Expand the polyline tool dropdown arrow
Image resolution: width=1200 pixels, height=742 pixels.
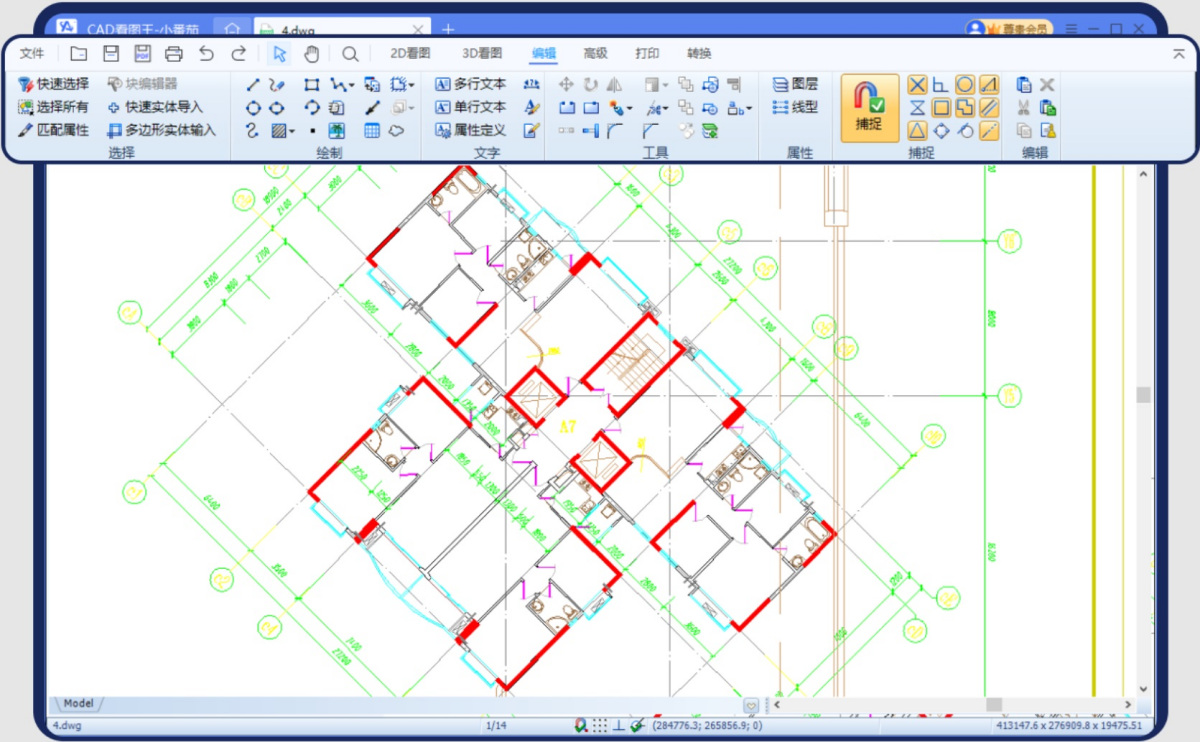point(351,86)
